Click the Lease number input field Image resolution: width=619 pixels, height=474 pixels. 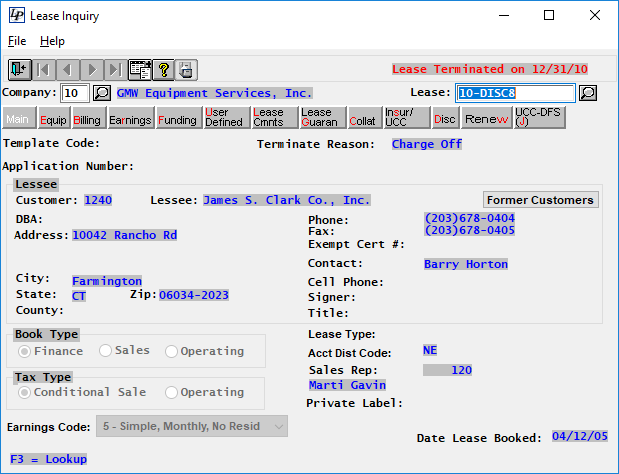515,93
